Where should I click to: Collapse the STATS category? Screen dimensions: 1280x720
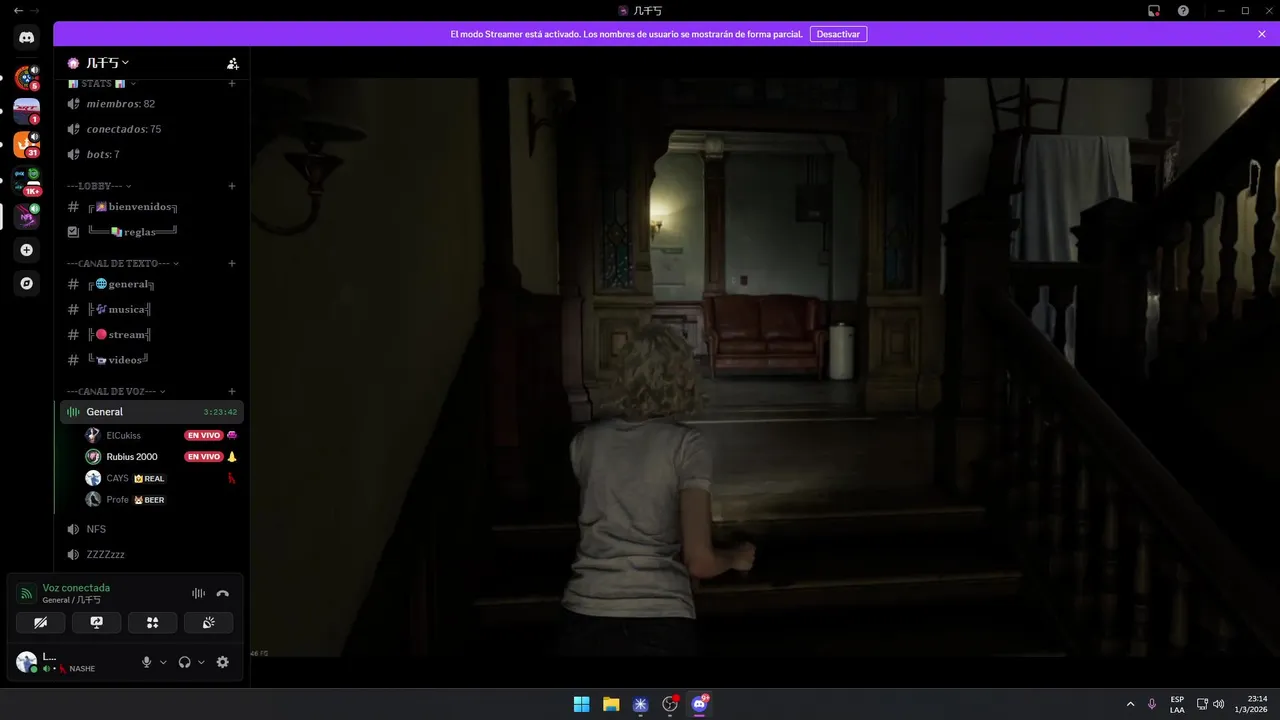coord(101,83)
